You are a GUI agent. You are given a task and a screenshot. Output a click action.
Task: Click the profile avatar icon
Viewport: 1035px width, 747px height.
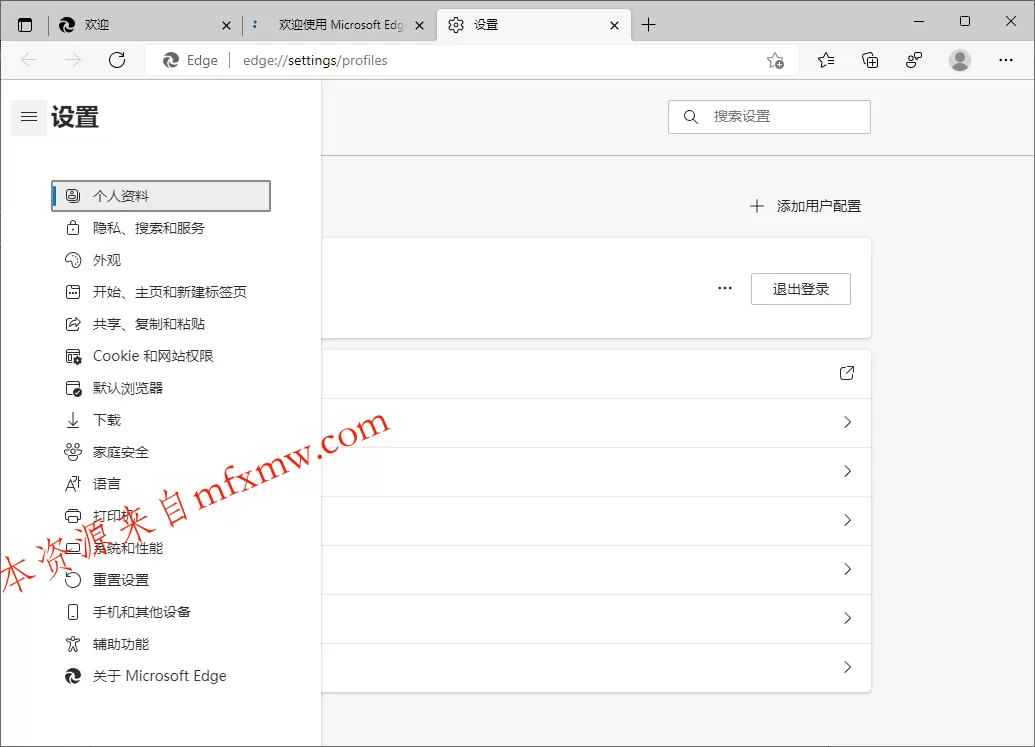tap(960, 60)
